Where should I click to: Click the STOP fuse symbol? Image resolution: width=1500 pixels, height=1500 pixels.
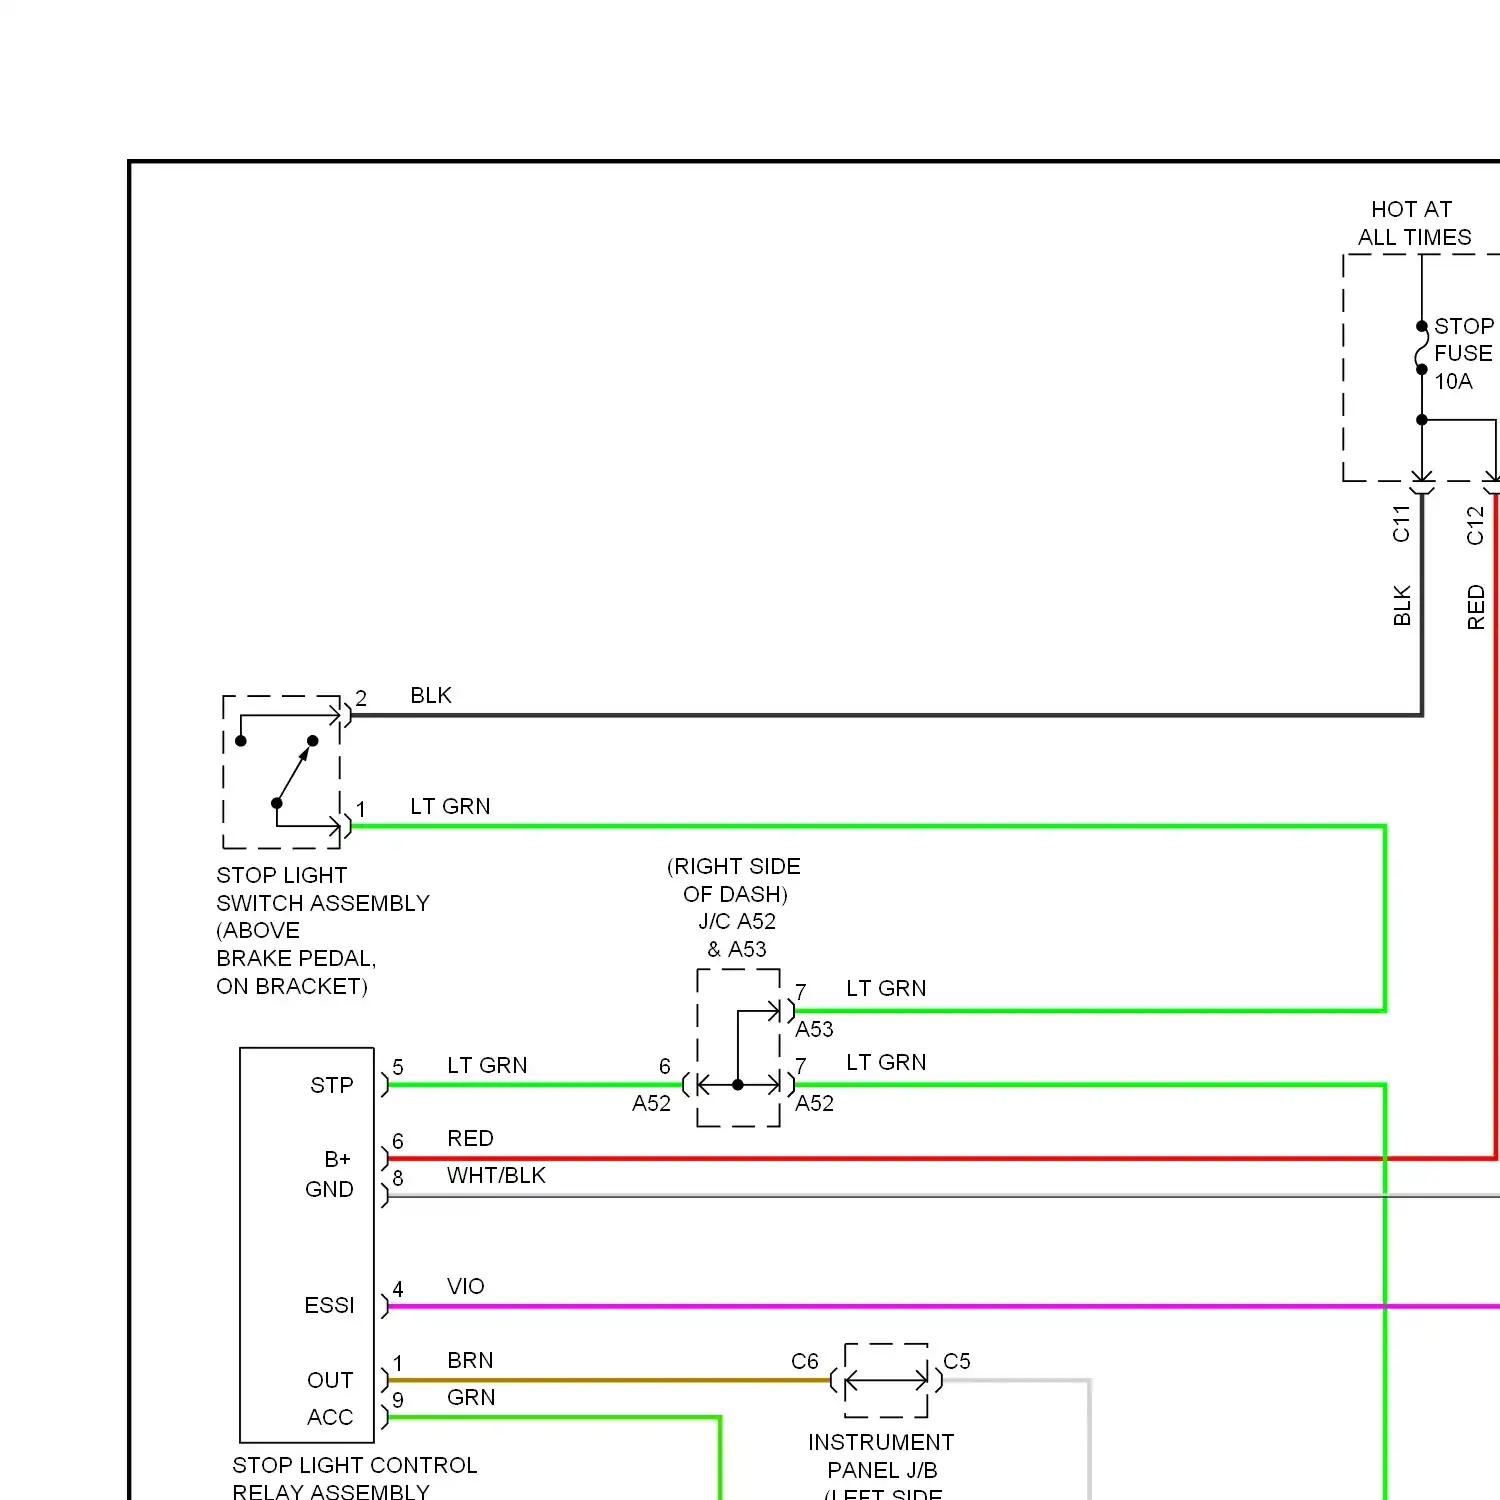coord(1421,348)
